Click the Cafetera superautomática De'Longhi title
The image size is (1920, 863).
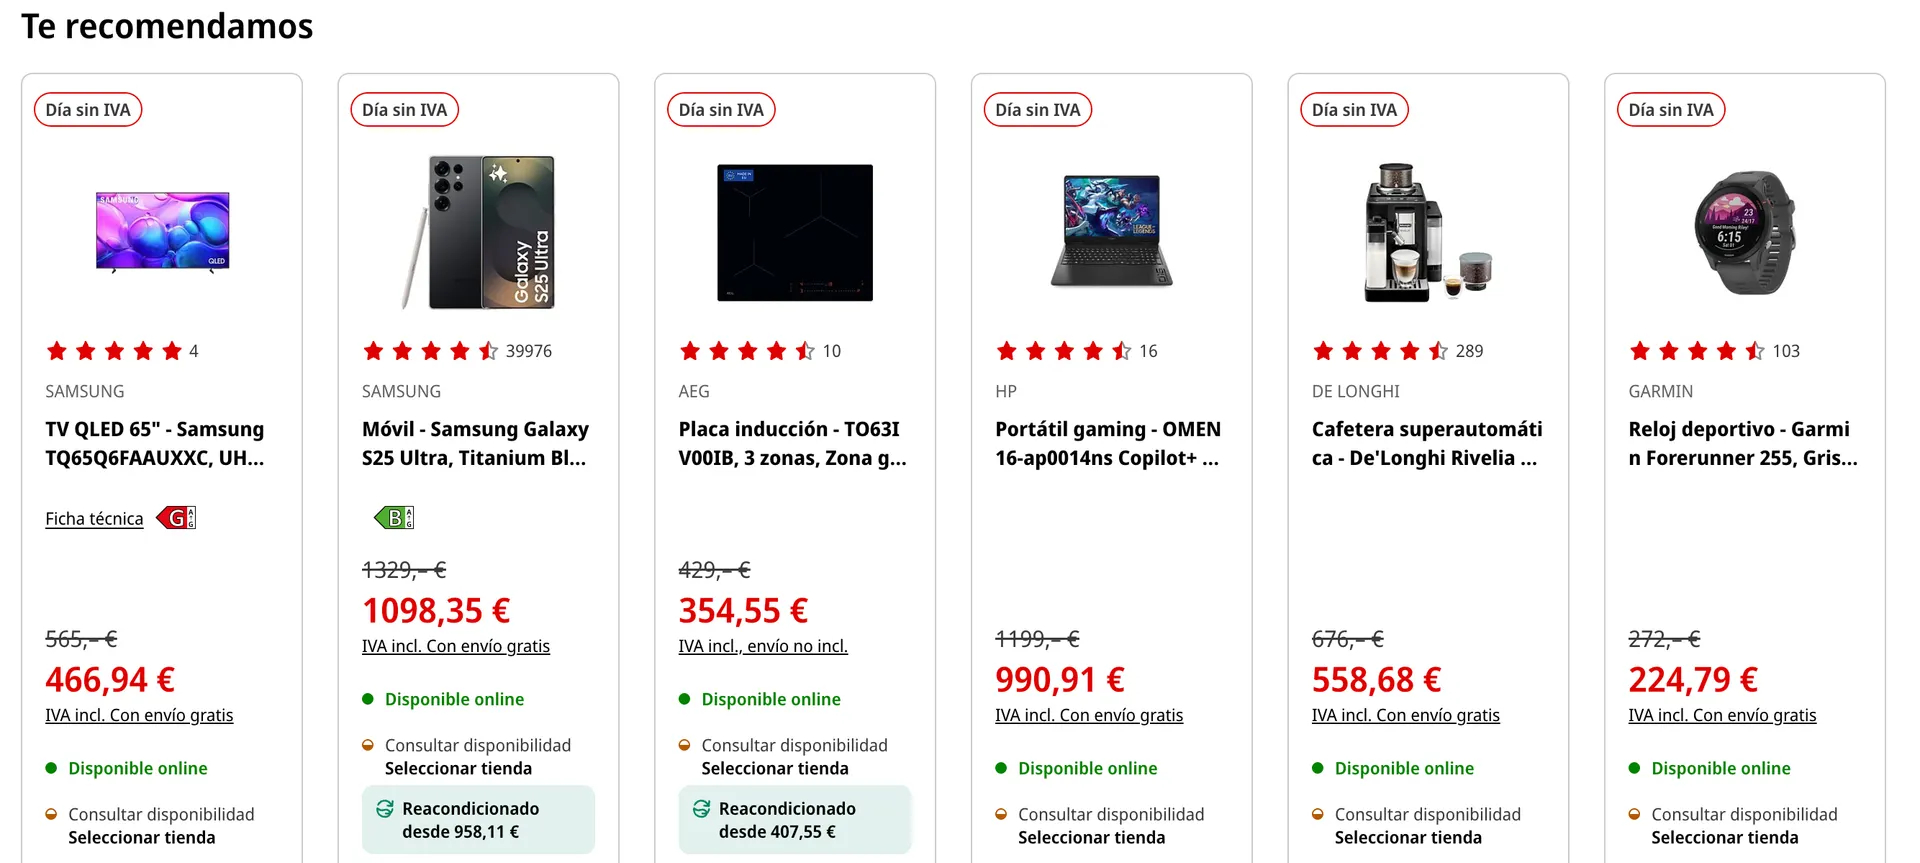pyautogui.click(x=1426, y=443)
